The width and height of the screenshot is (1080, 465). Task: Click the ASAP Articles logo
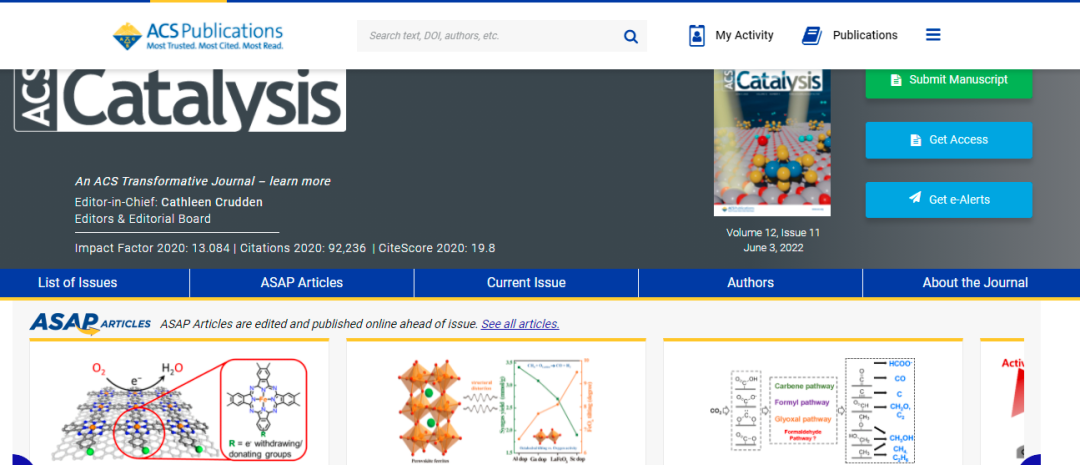(90, 323)
